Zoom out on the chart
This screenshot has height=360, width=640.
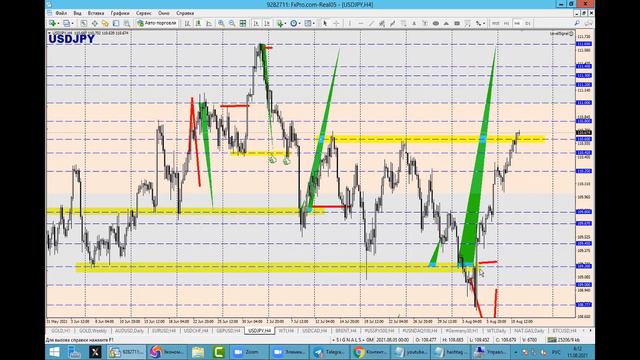coord(232,23)
